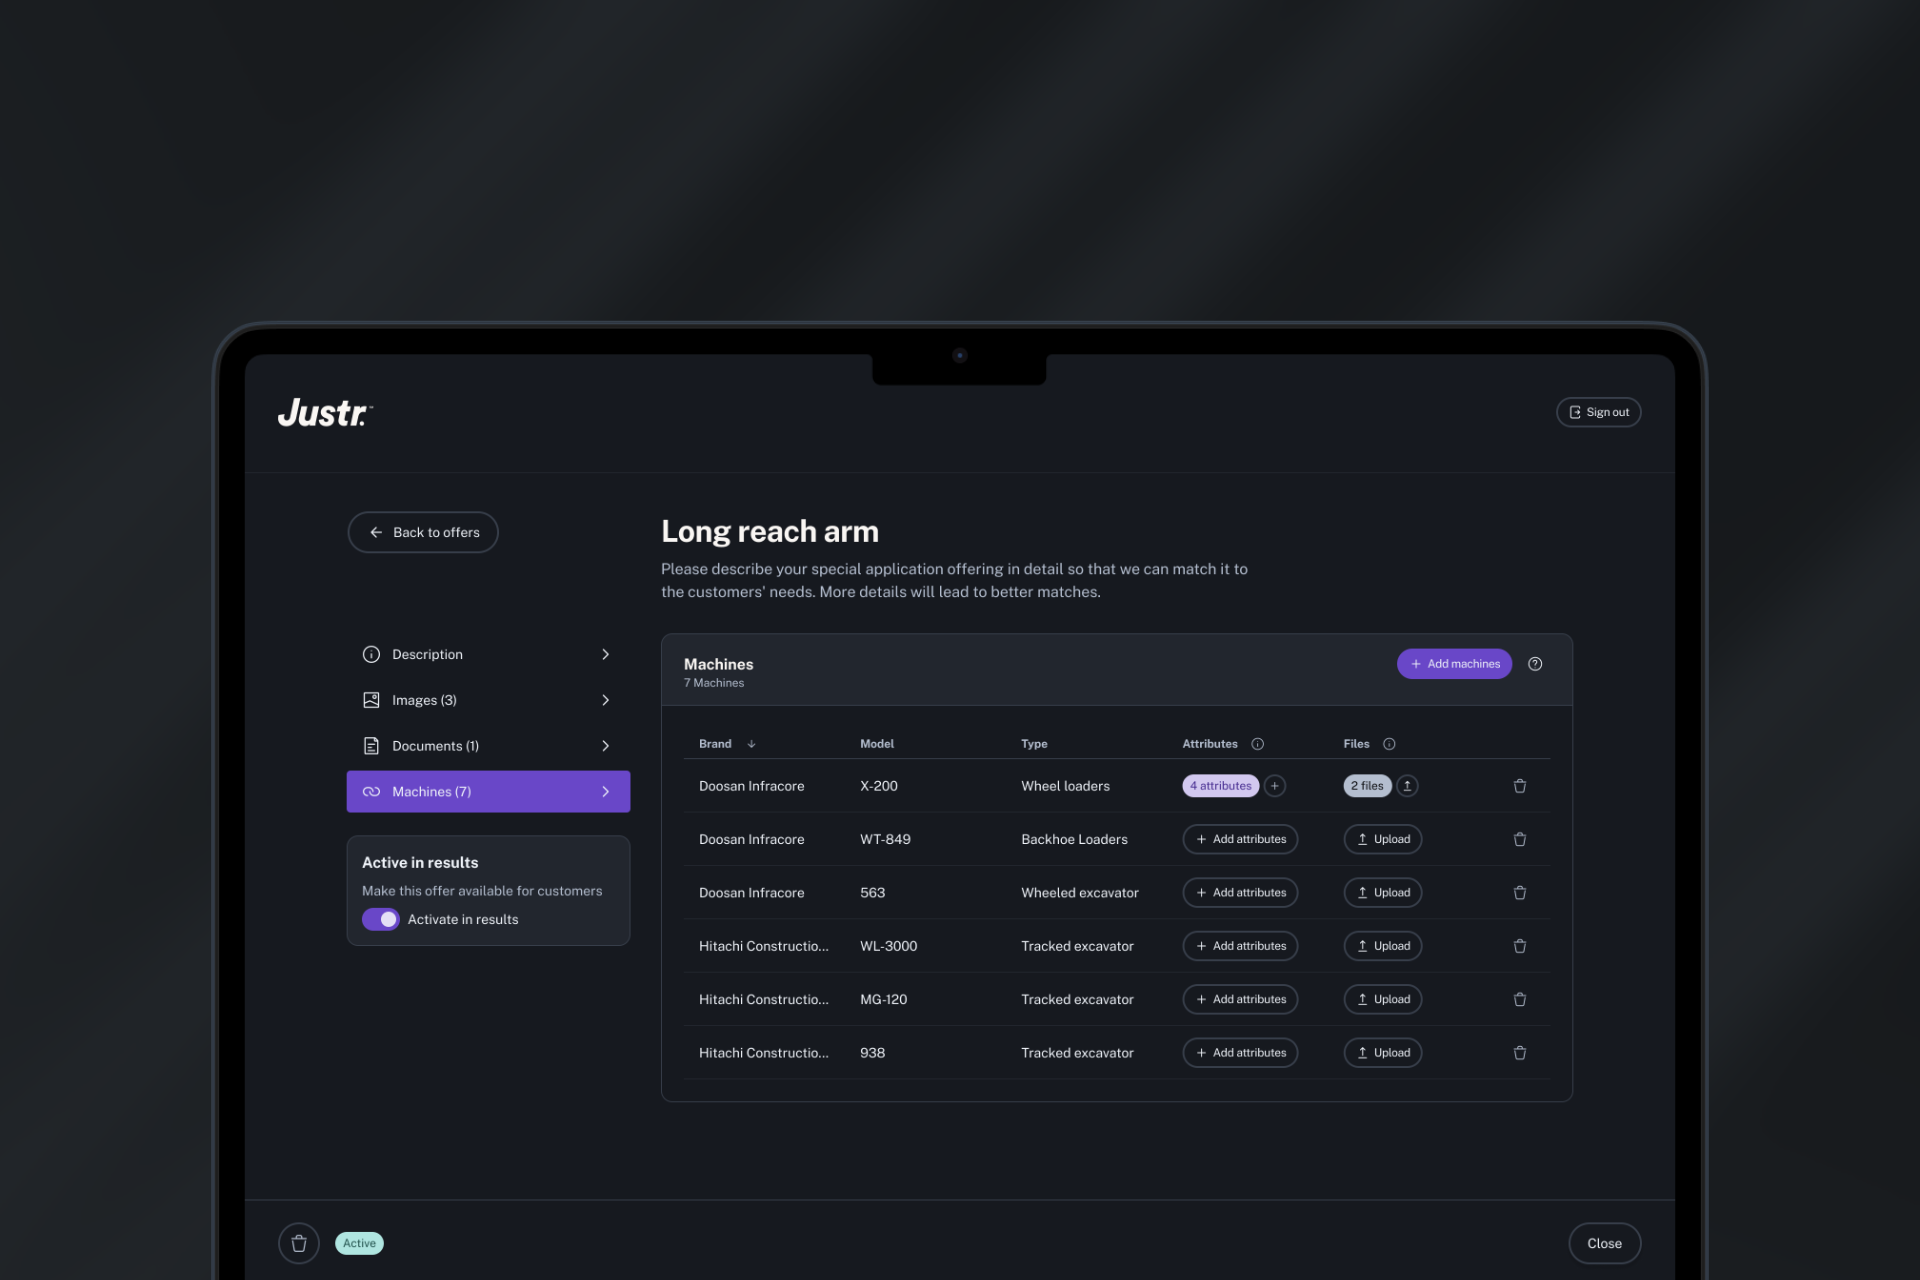Click the help icon beside Add machines

pyautogui.click(x=1535, y=664)
